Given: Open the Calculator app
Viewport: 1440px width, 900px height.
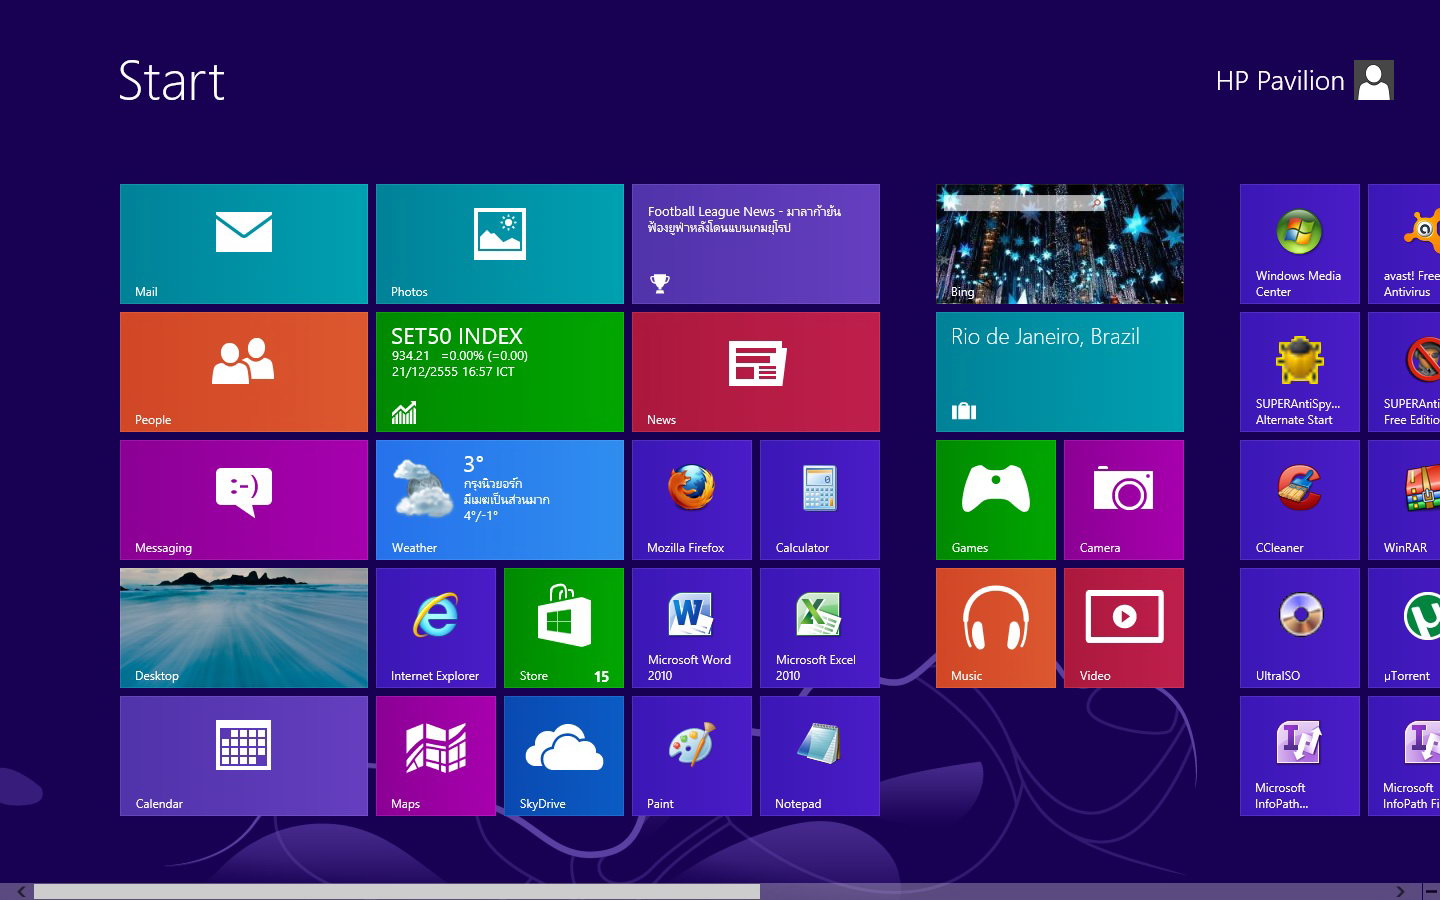Looking at the screenshot, I should (x=820, y=500).
